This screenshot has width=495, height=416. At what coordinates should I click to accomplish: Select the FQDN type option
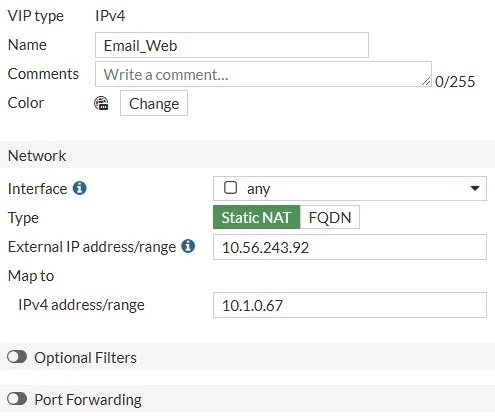coord(330,217)
